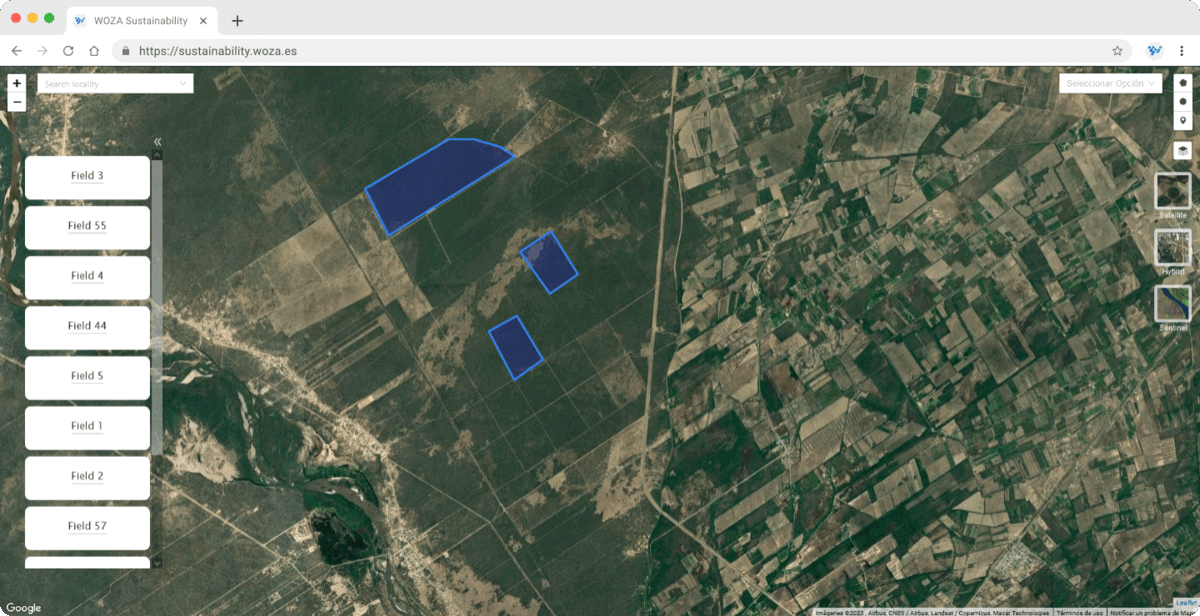Viewport: 1200px width, 616px height.
Task: Collapse the field list sidebar
Action: 157,142
